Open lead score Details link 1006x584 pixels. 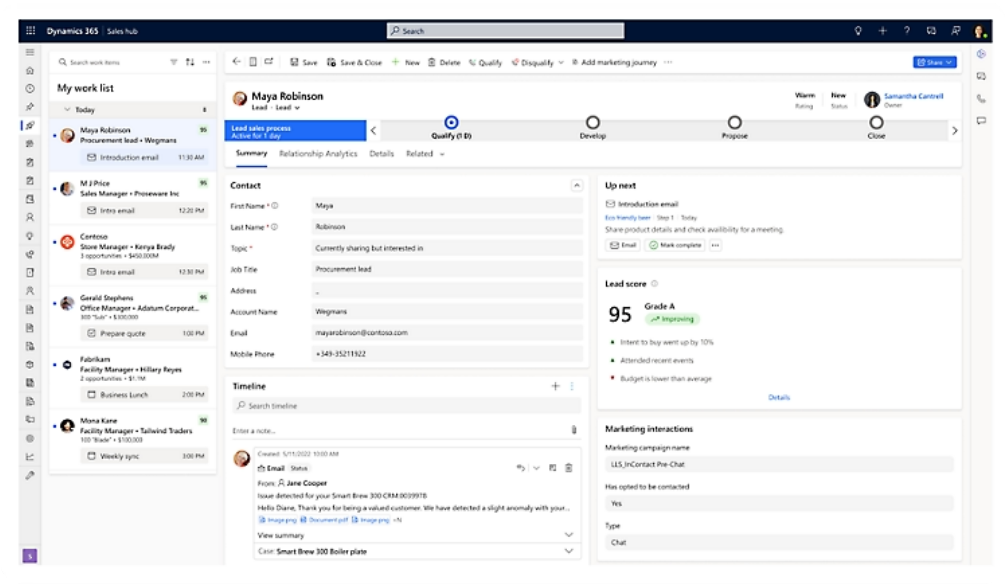[779, 397]
